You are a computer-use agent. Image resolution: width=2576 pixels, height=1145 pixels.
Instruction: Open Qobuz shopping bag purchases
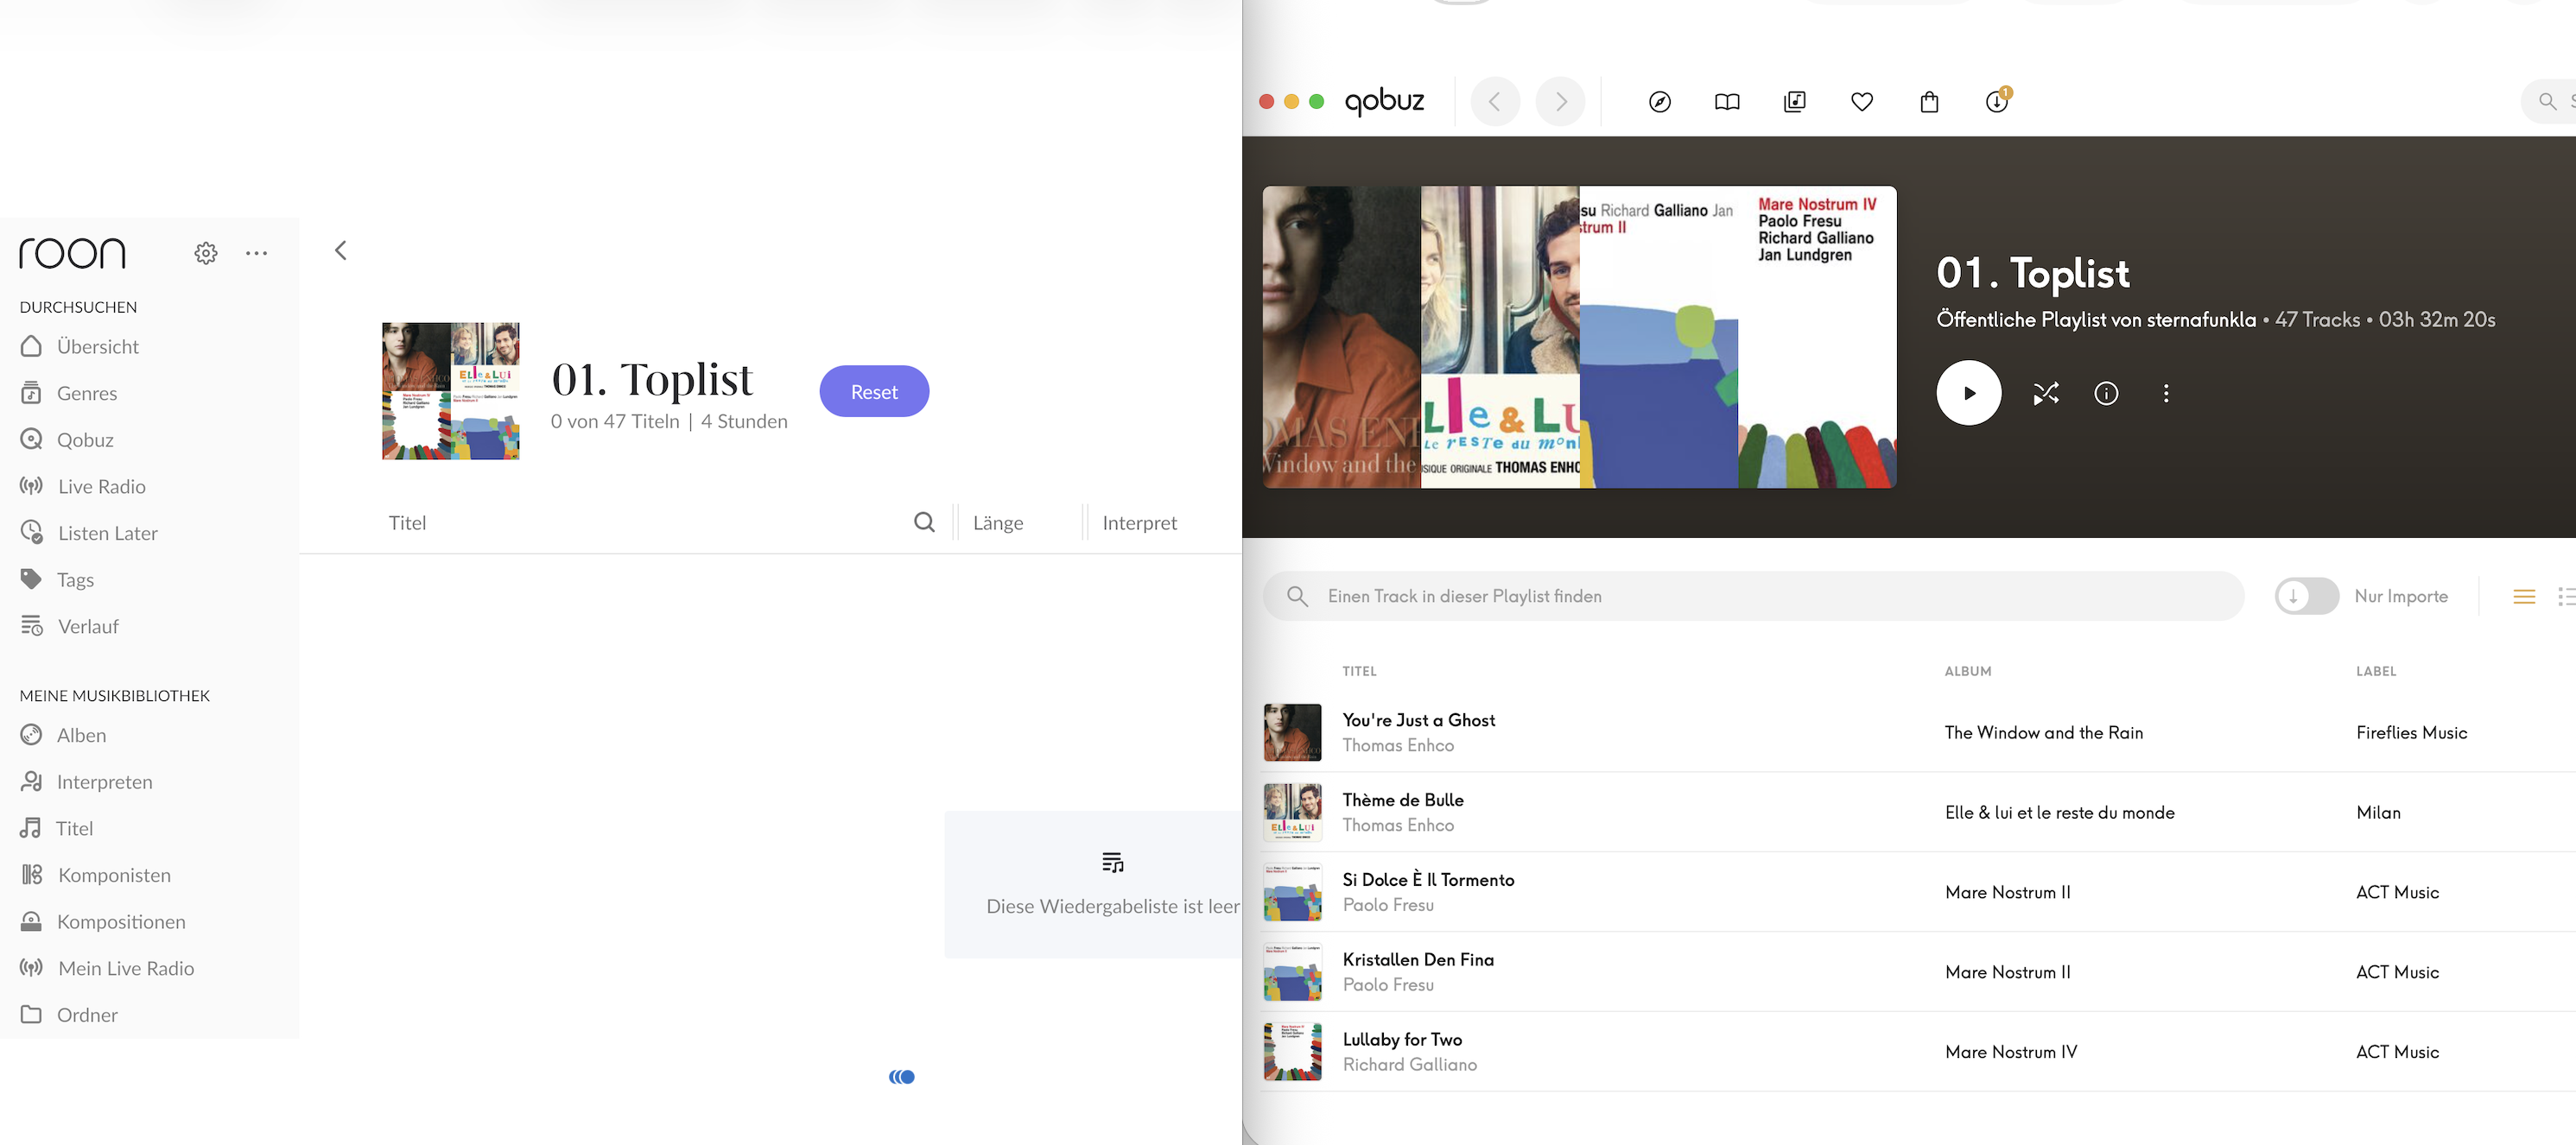[1929, 102]
